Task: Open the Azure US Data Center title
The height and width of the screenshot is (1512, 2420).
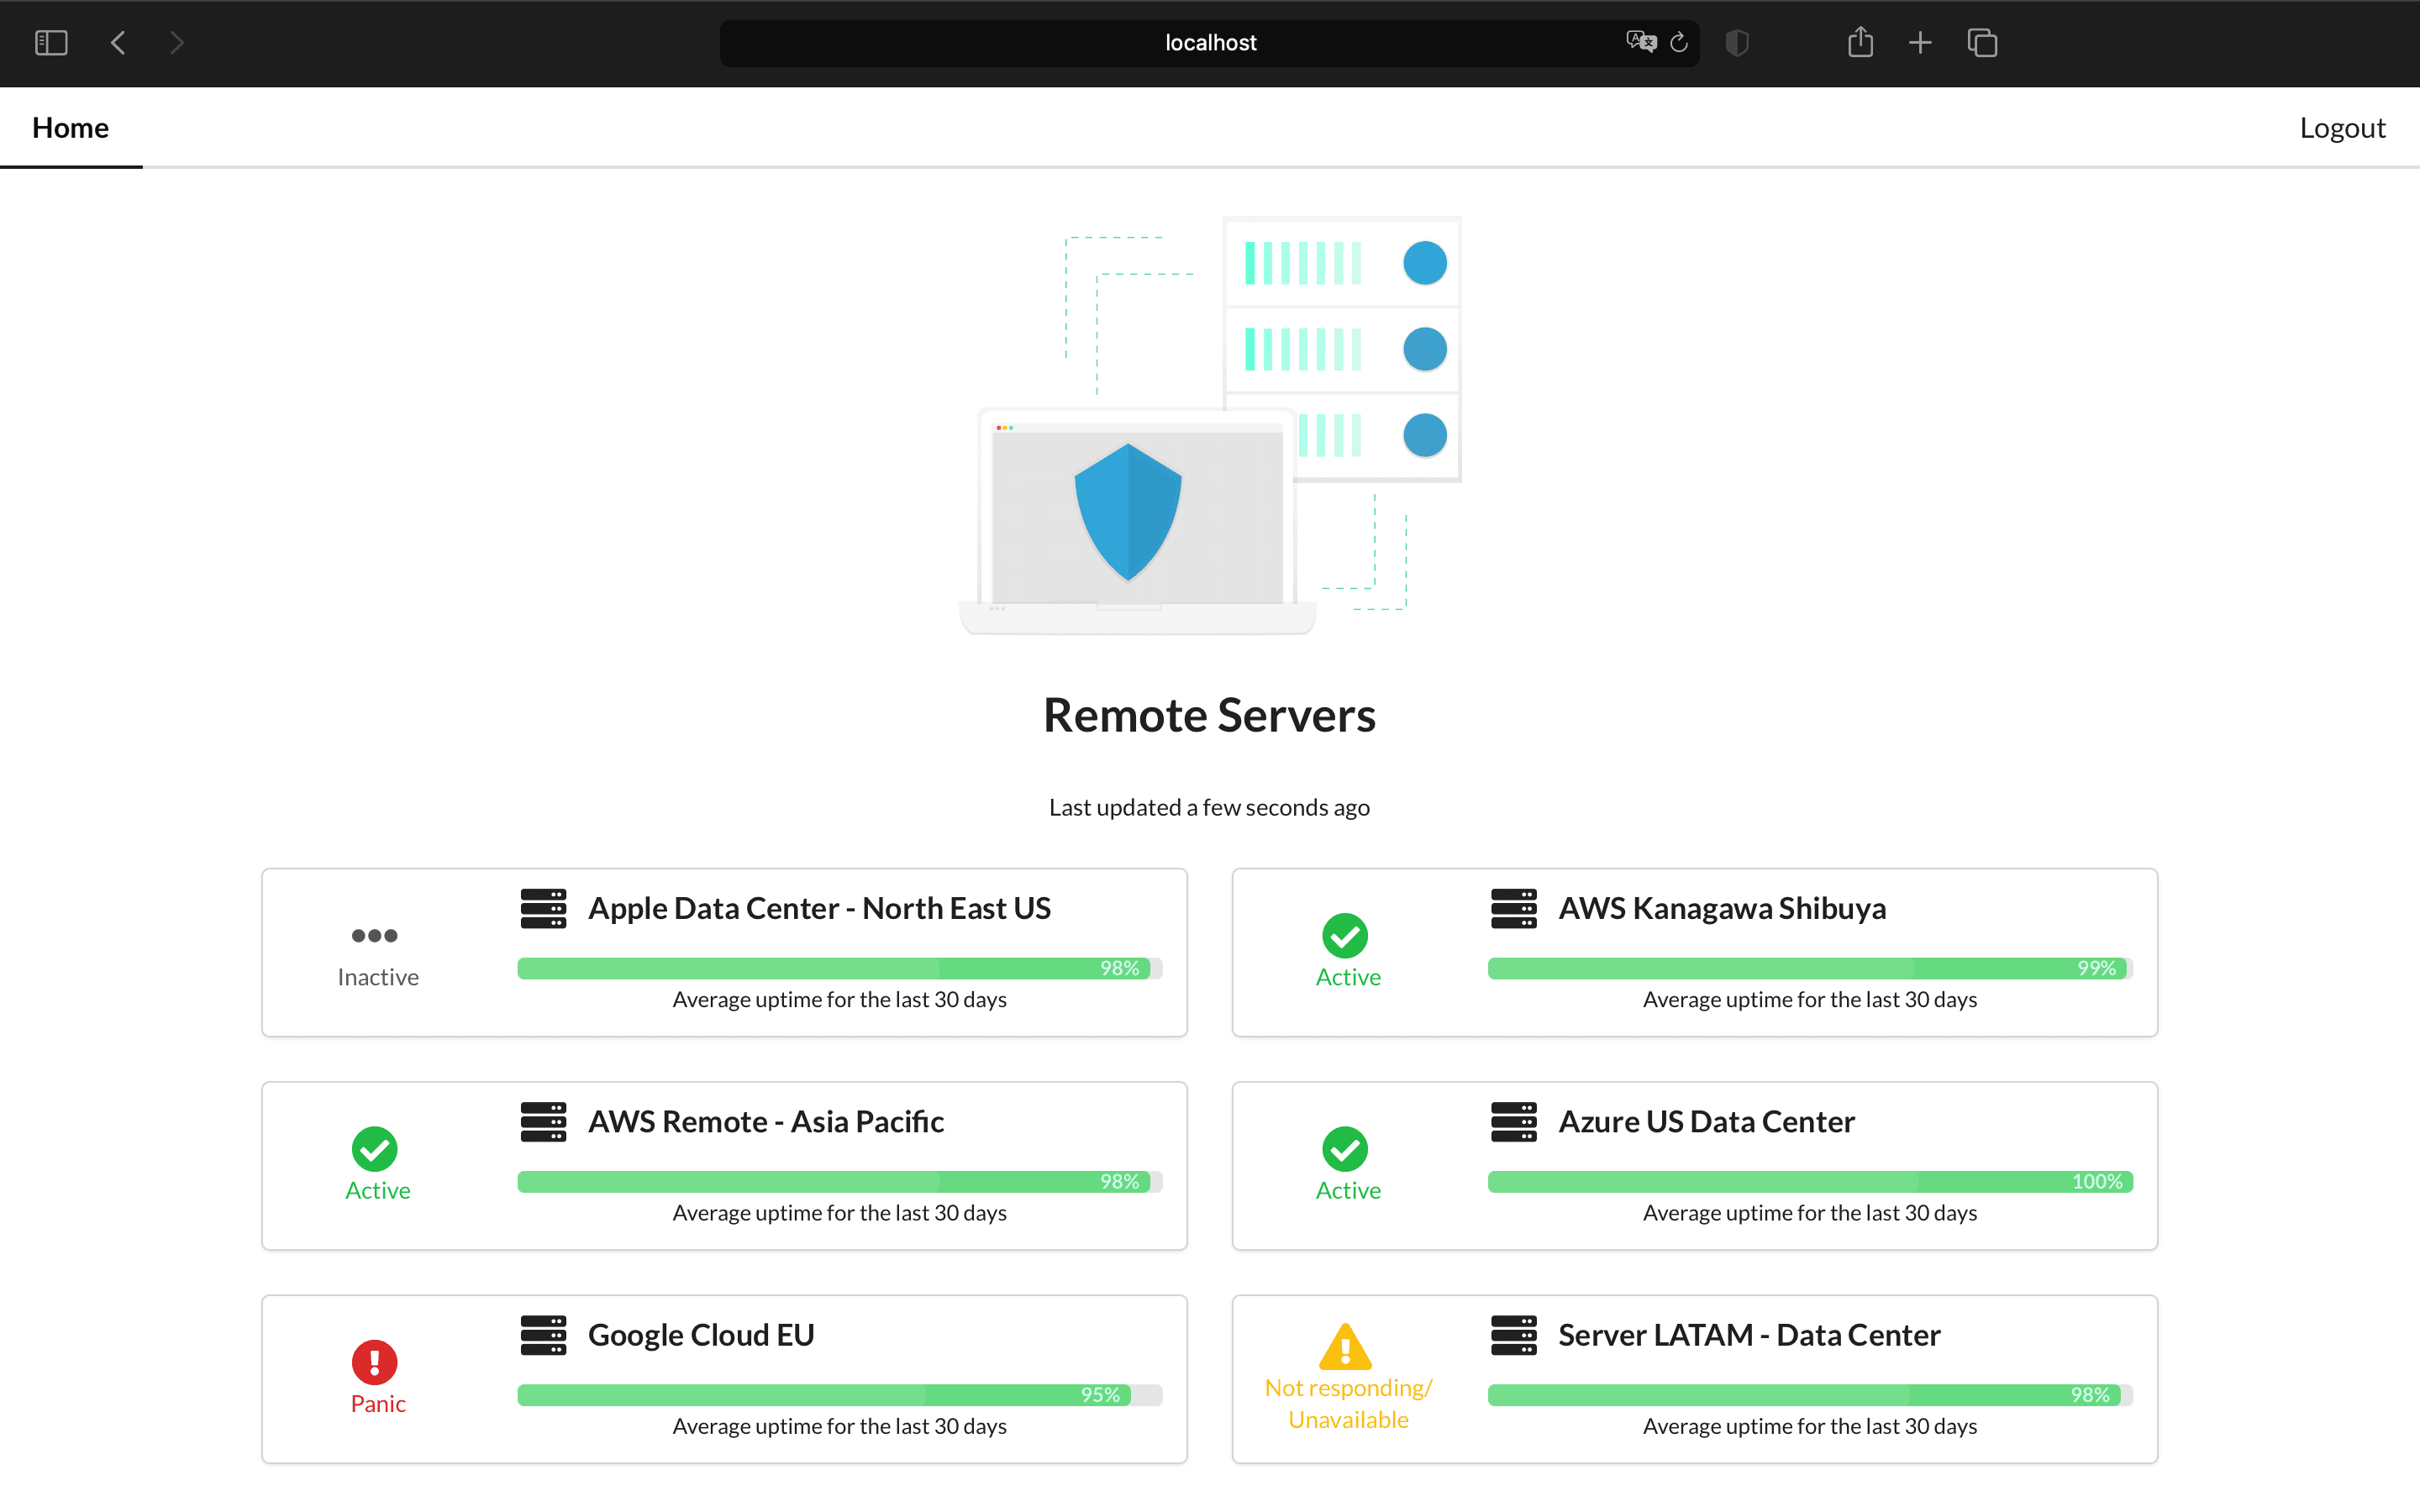Action: tap(1706, 1121)
